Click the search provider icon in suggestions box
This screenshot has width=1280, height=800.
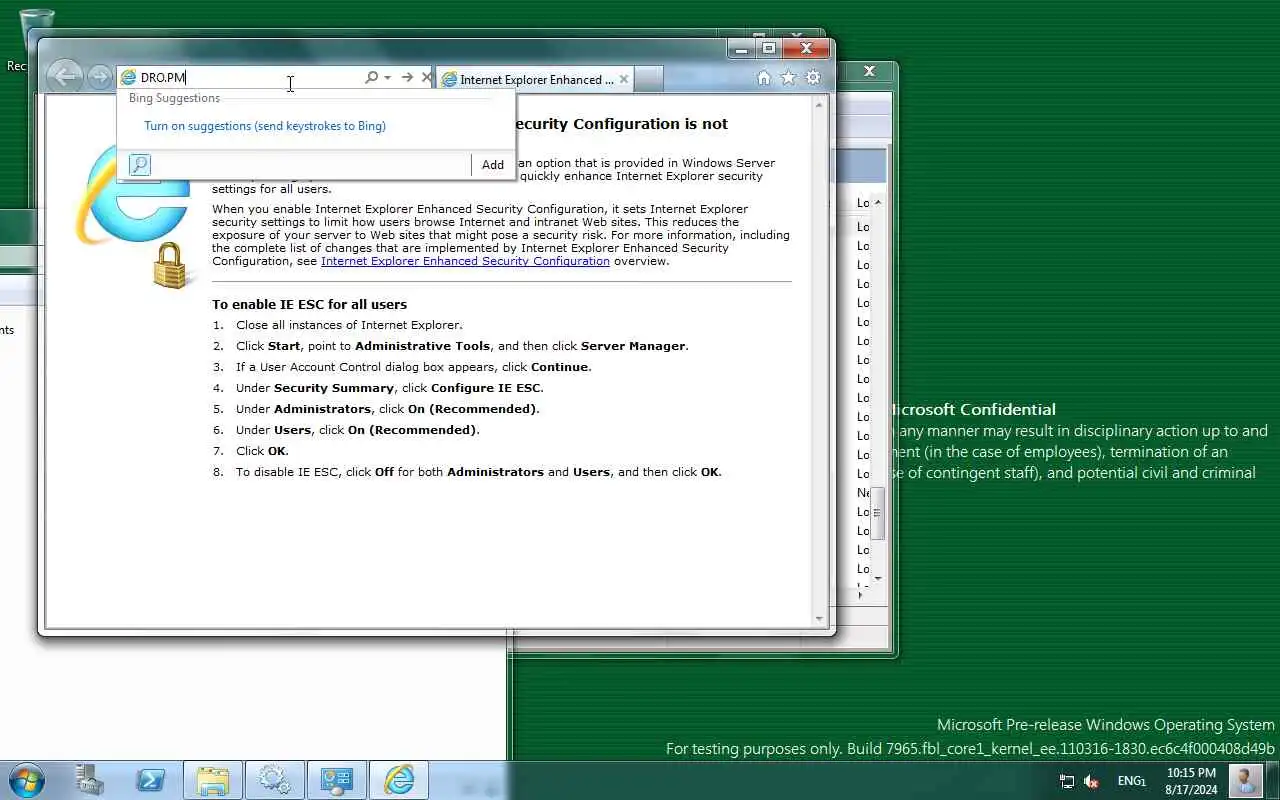pyautogui.click(x=140, y=165)
